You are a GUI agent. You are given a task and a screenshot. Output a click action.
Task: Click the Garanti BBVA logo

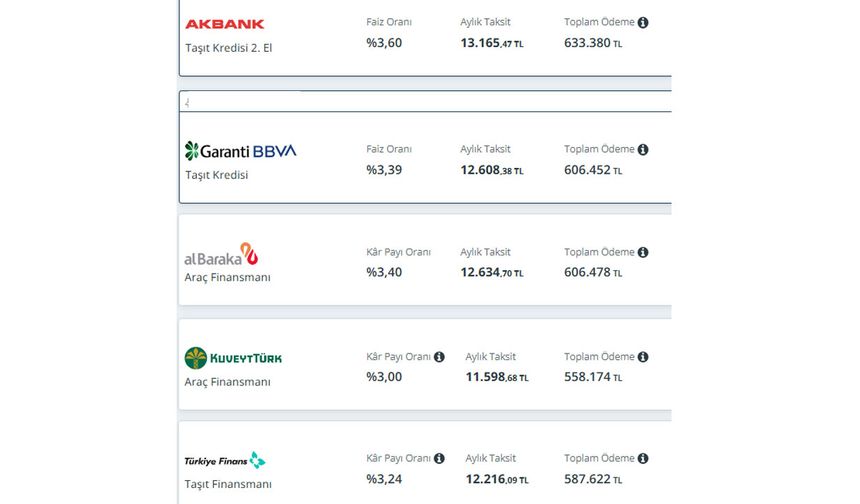point(240,151)
